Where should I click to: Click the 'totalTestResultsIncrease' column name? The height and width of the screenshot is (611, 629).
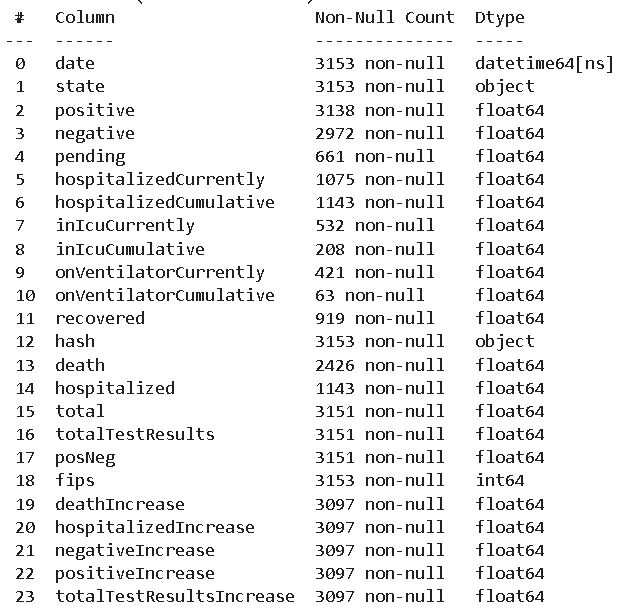(x=175, y=596)
